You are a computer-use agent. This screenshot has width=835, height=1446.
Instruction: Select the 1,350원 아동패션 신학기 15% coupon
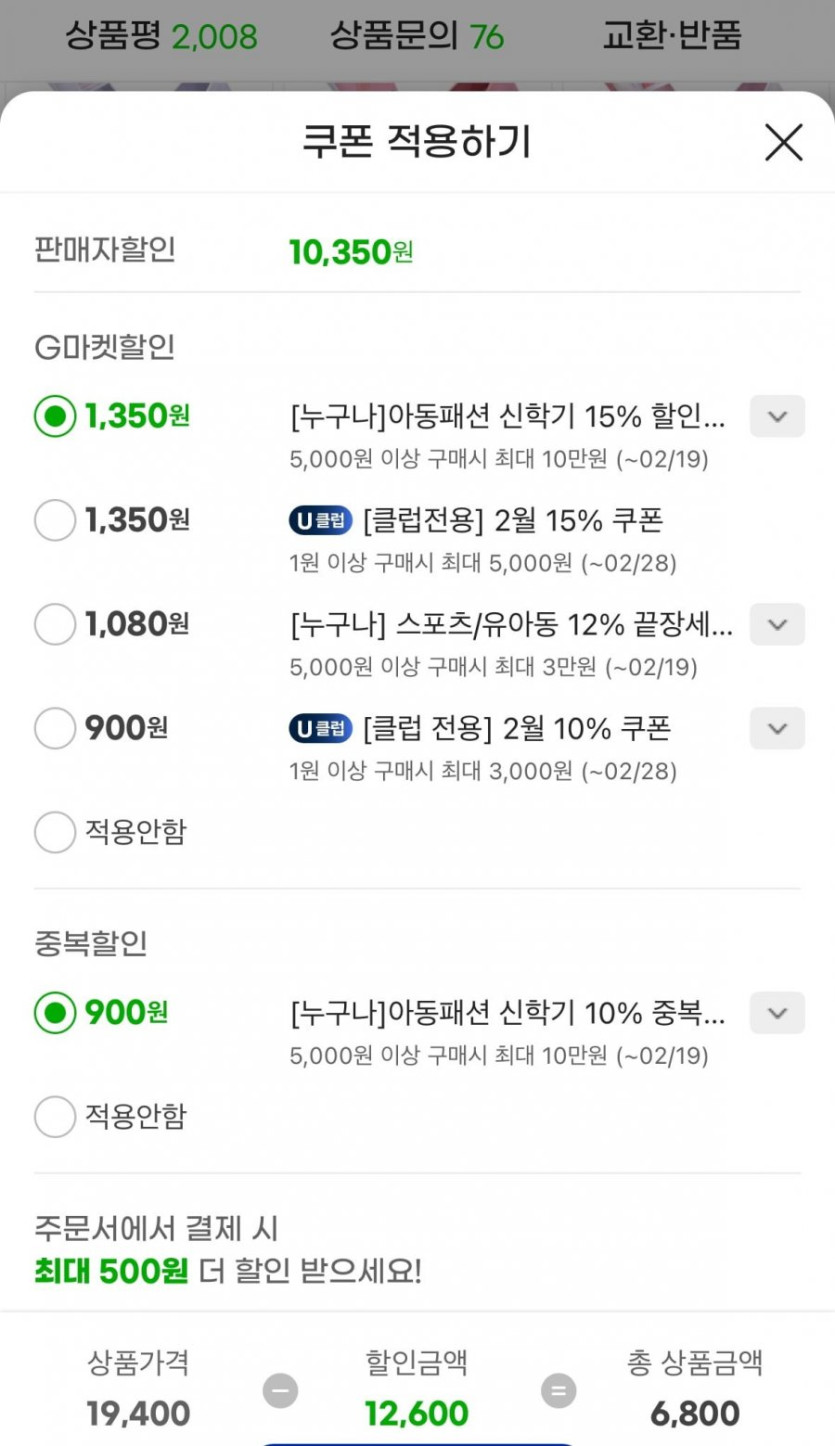55,416
